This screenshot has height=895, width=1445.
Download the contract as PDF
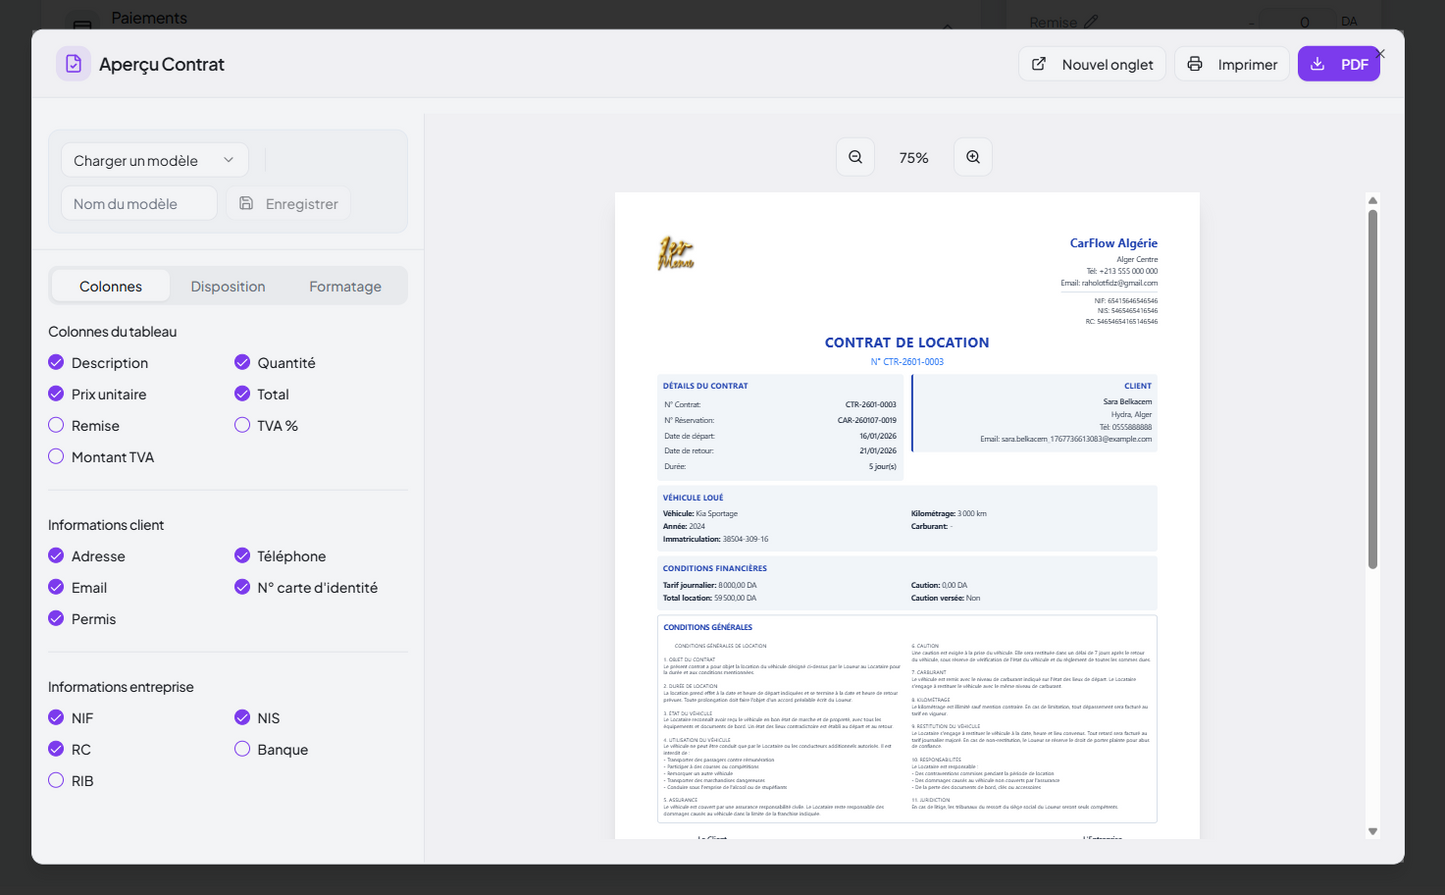[x=1338, y=64]
